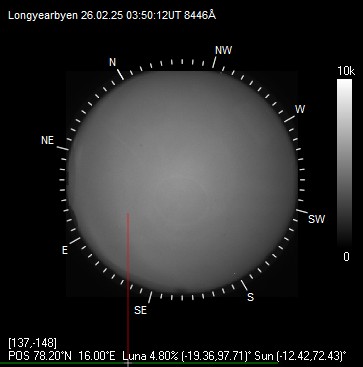Image resolution: width=363 pixels, height=367 pixels.
Task: Click the SW compass label
Action: [316, 219]
